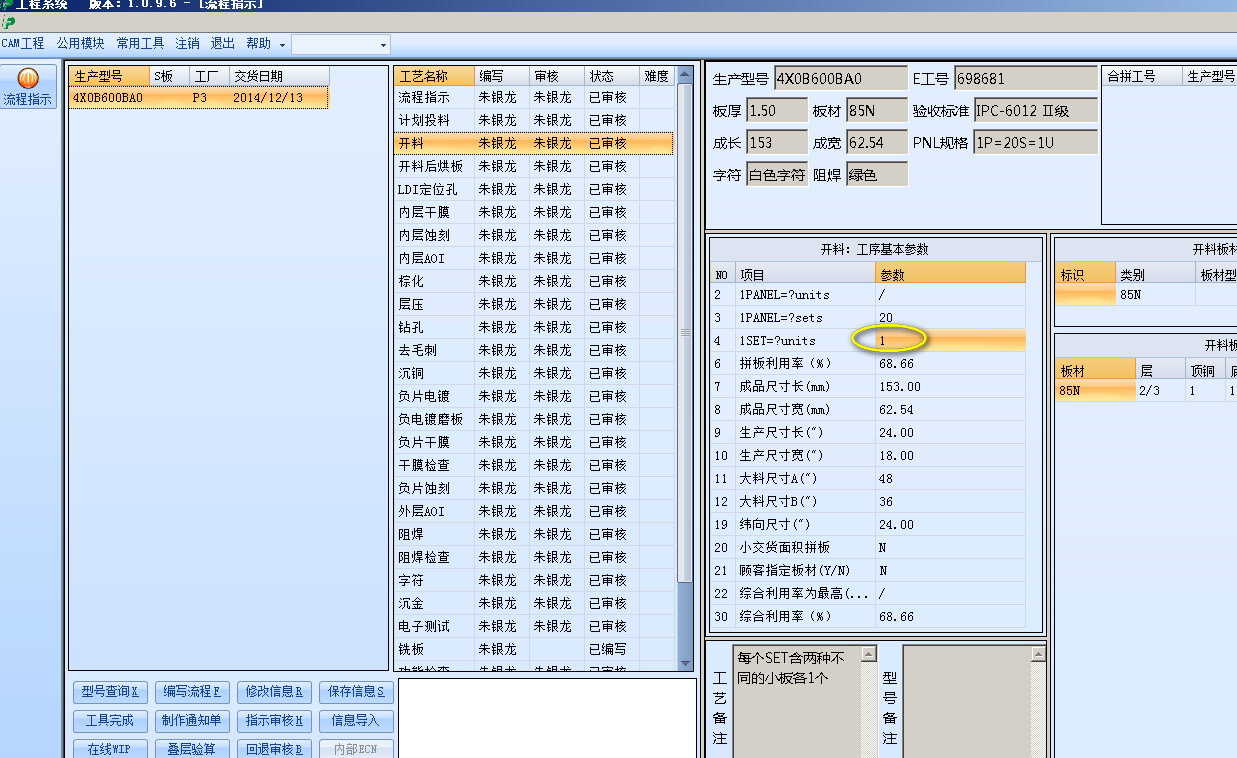The height and width of the screenshot is (758, 1237).
Task: Click the 参数 column header
Action: [x=951, y=274]
